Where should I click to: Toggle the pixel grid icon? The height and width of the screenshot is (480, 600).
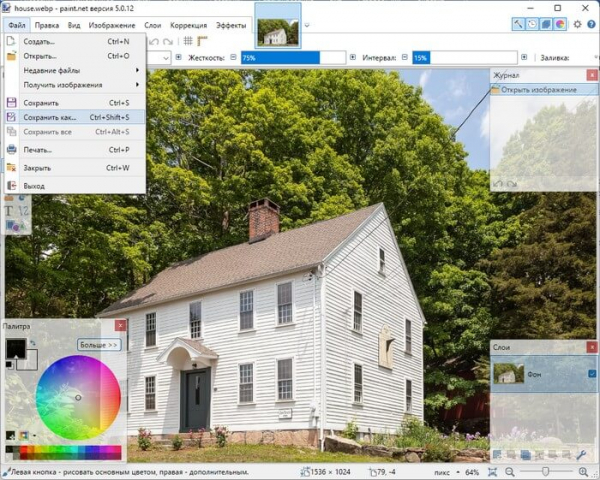pos(188,41)
